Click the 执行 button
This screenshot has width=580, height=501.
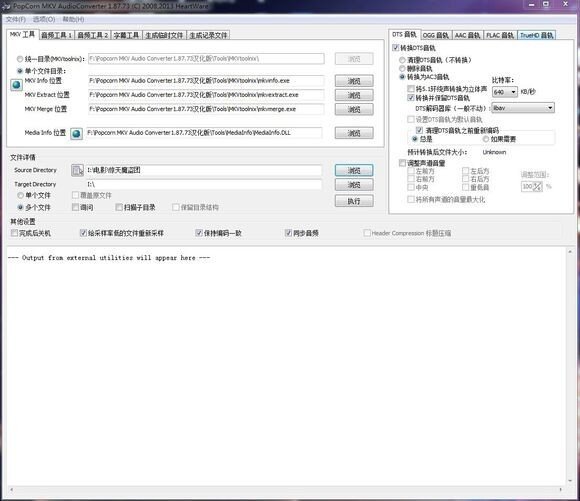click(x=354, y=201)
